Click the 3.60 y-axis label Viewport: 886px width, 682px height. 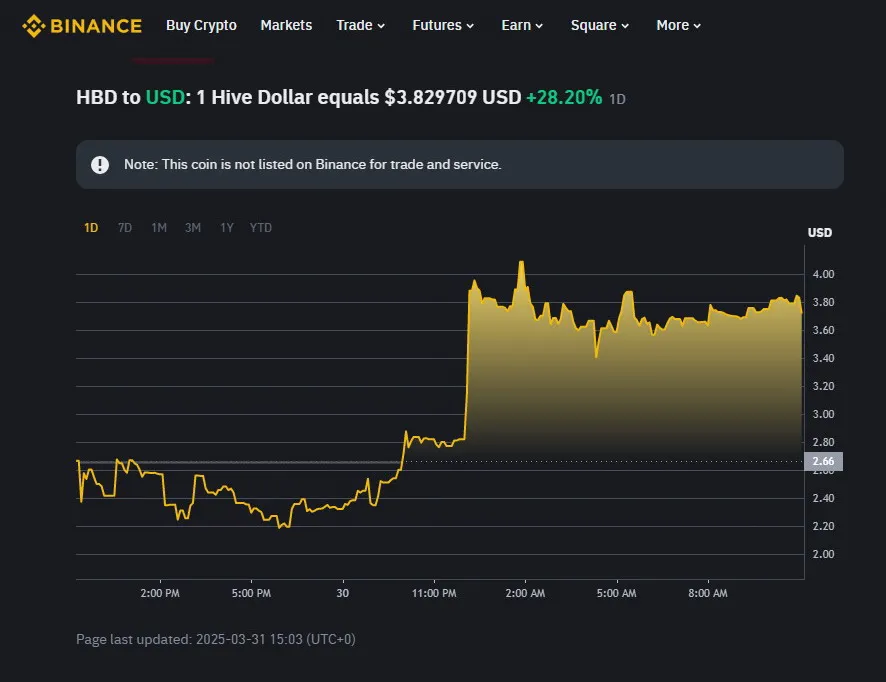point(823,330)
